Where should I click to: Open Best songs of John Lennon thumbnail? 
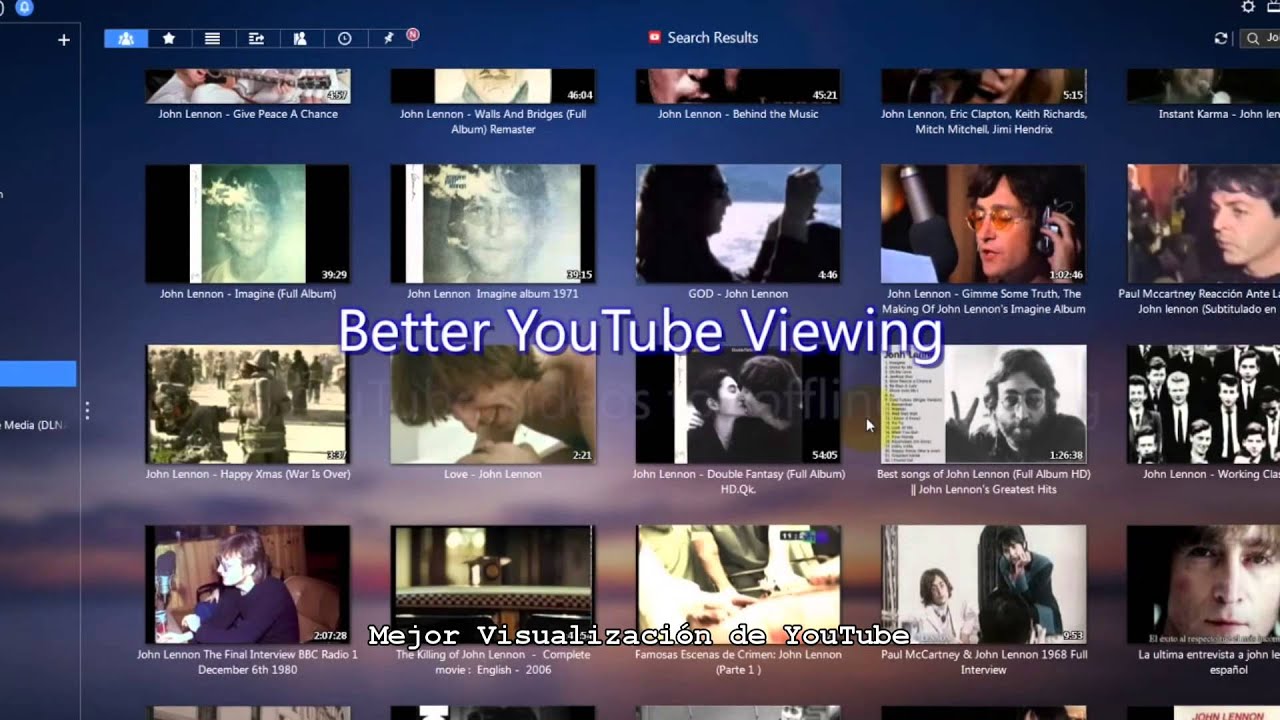983,404
